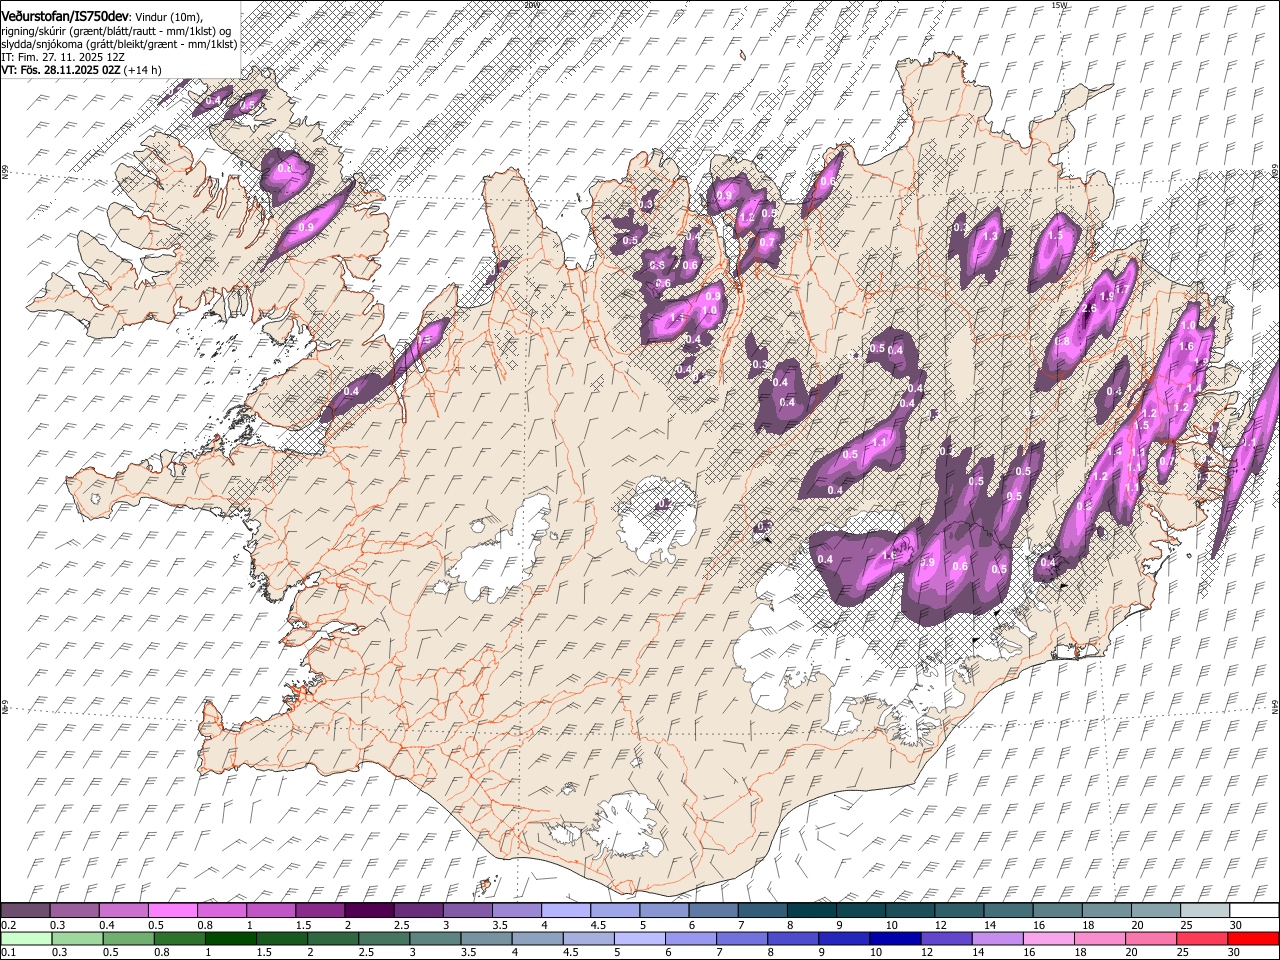1280x960 pixels.
Task: Click the '(+14 h)' forecast offset
Action: [x=144, y=70]
